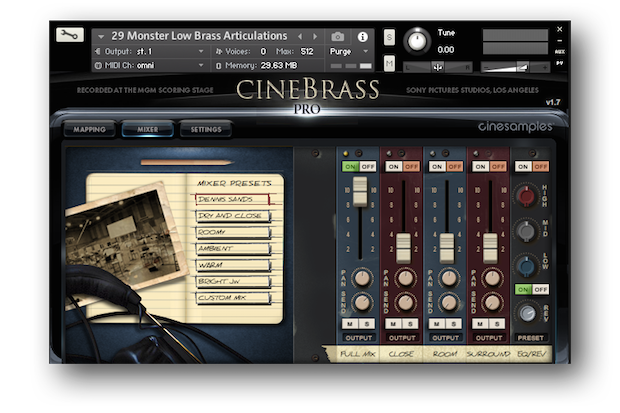Open the Purge dropdown menu
This screenshot has width=620, height=413.
tap(349, 51)
